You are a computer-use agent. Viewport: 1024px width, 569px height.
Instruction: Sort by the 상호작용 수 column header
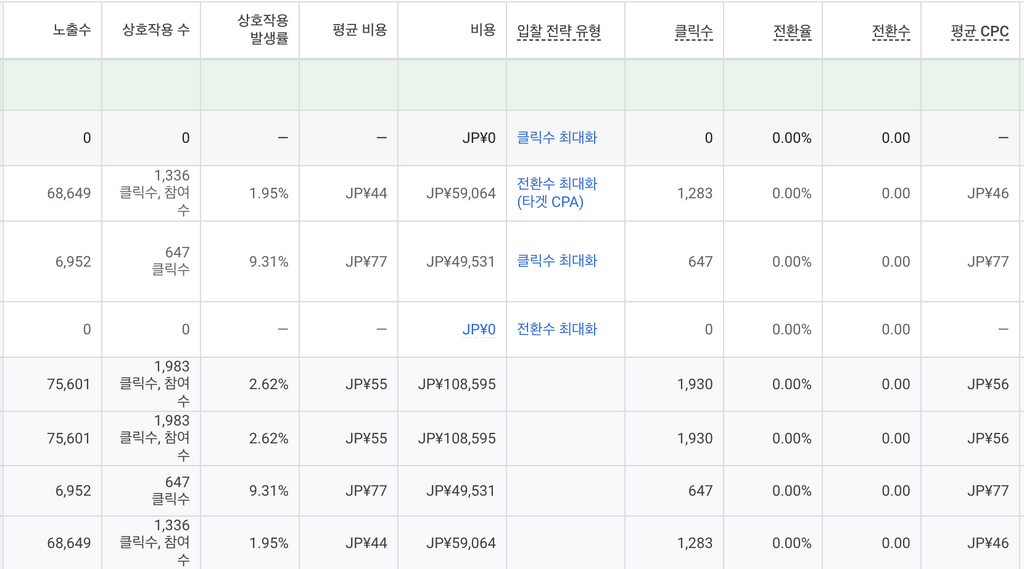[156, 30]
